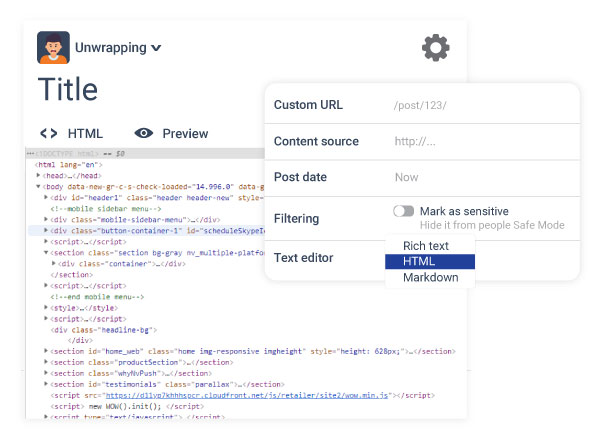Expand the head element node

(x=39, y=175)
